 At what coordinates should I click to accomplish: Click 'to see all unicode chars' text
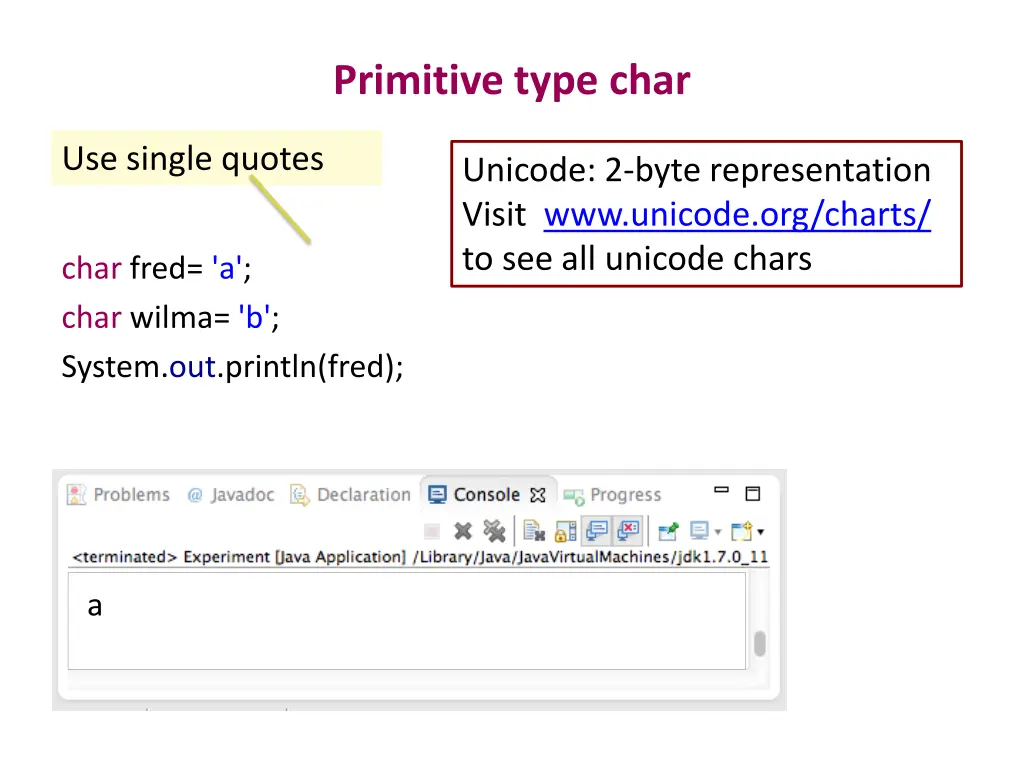click(637, 259)
